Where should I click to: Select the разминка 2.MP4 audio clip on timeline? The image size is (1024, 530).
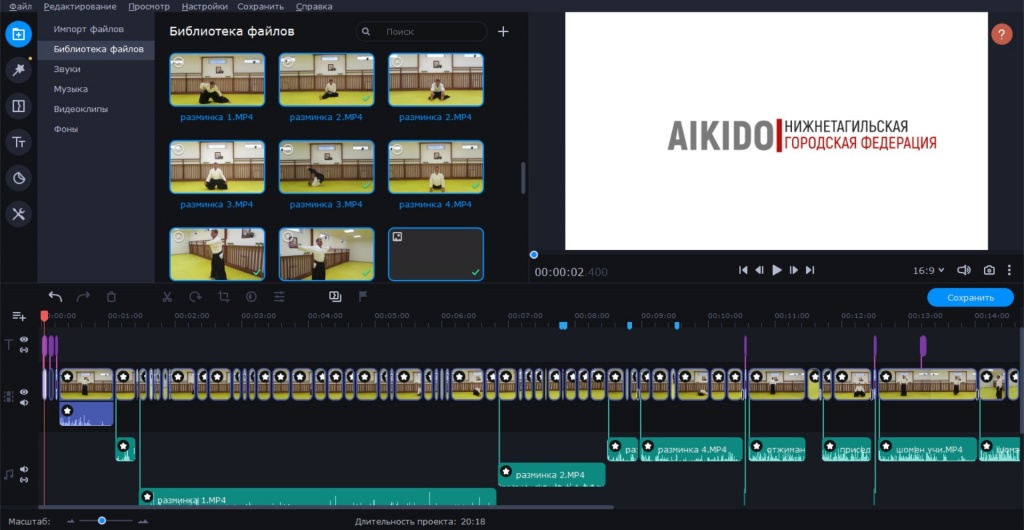551,475
